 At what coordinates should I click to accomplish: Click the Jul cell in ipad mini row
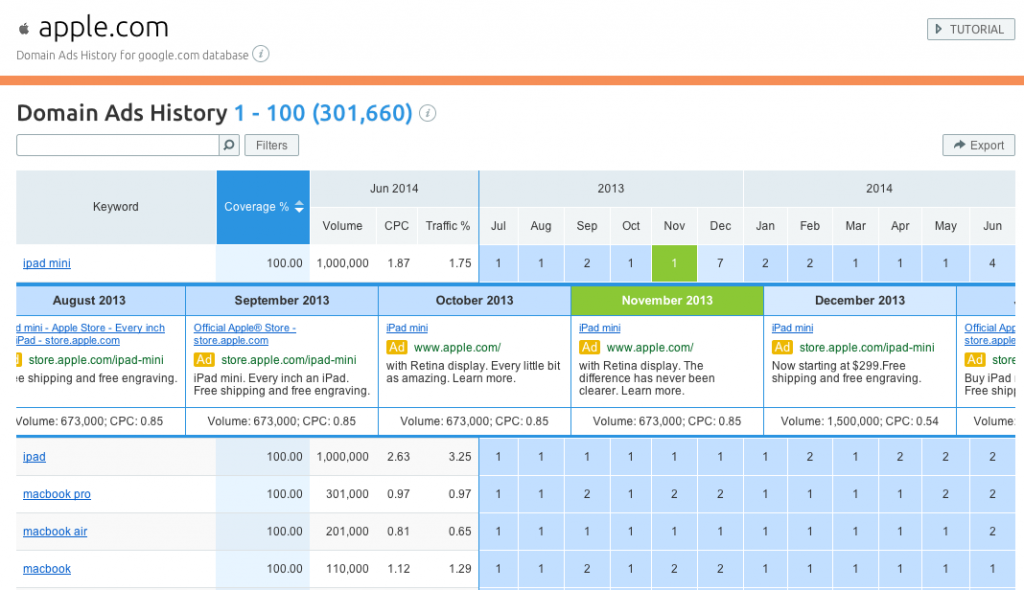pyautogui.click(x=498, y=263)
